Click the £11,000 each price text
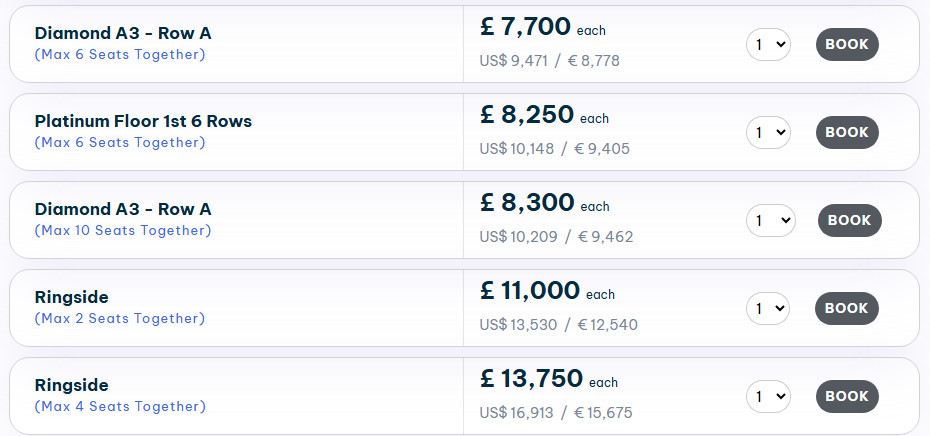The image size is (930, 436). click(x=546, y=292)
